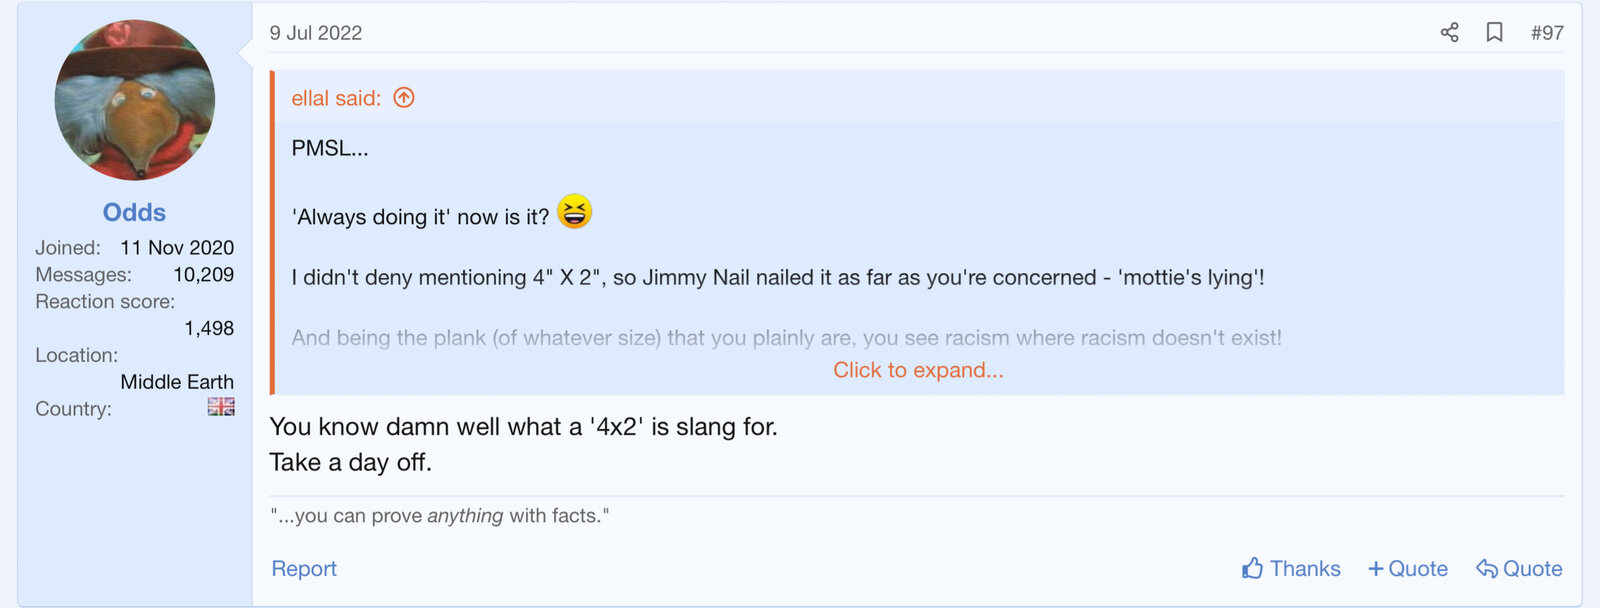Click the 10,209 messages count
Screen dimensions: 1600x608
[203, 274]
